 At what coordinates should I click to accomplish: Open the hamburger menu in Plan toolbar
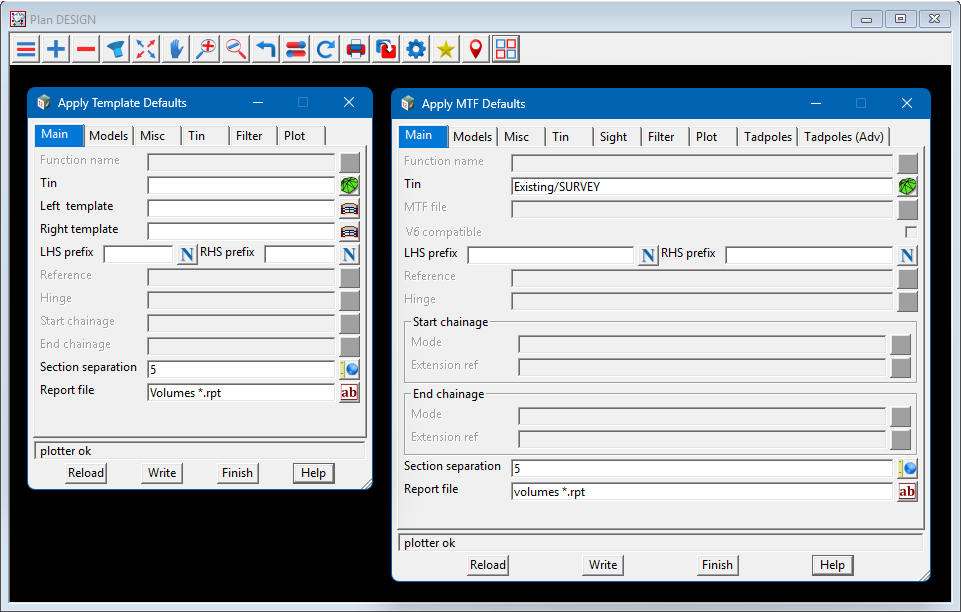click(x=26, y=49)
